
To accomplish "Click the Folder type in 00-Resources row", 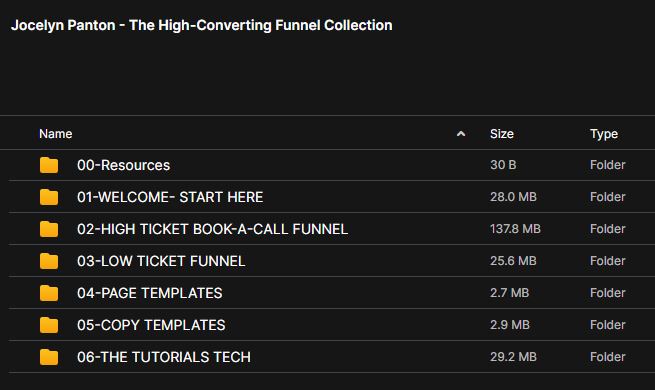I will (x=608, y=165).
